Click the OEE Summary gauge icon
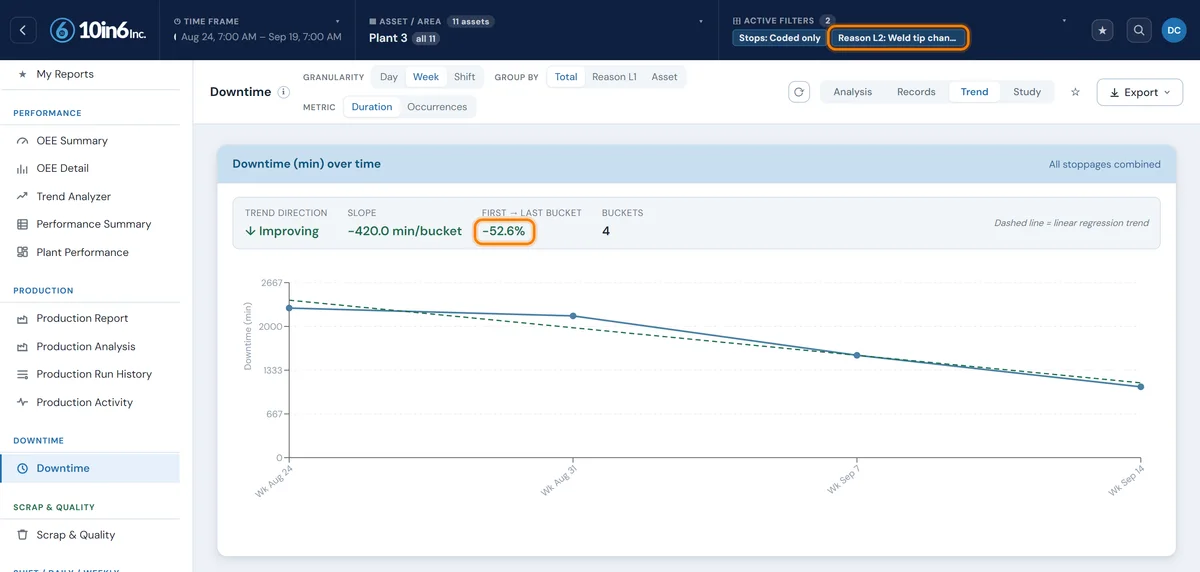Viewport: 1200px width, 572px height. pos(23,141)
